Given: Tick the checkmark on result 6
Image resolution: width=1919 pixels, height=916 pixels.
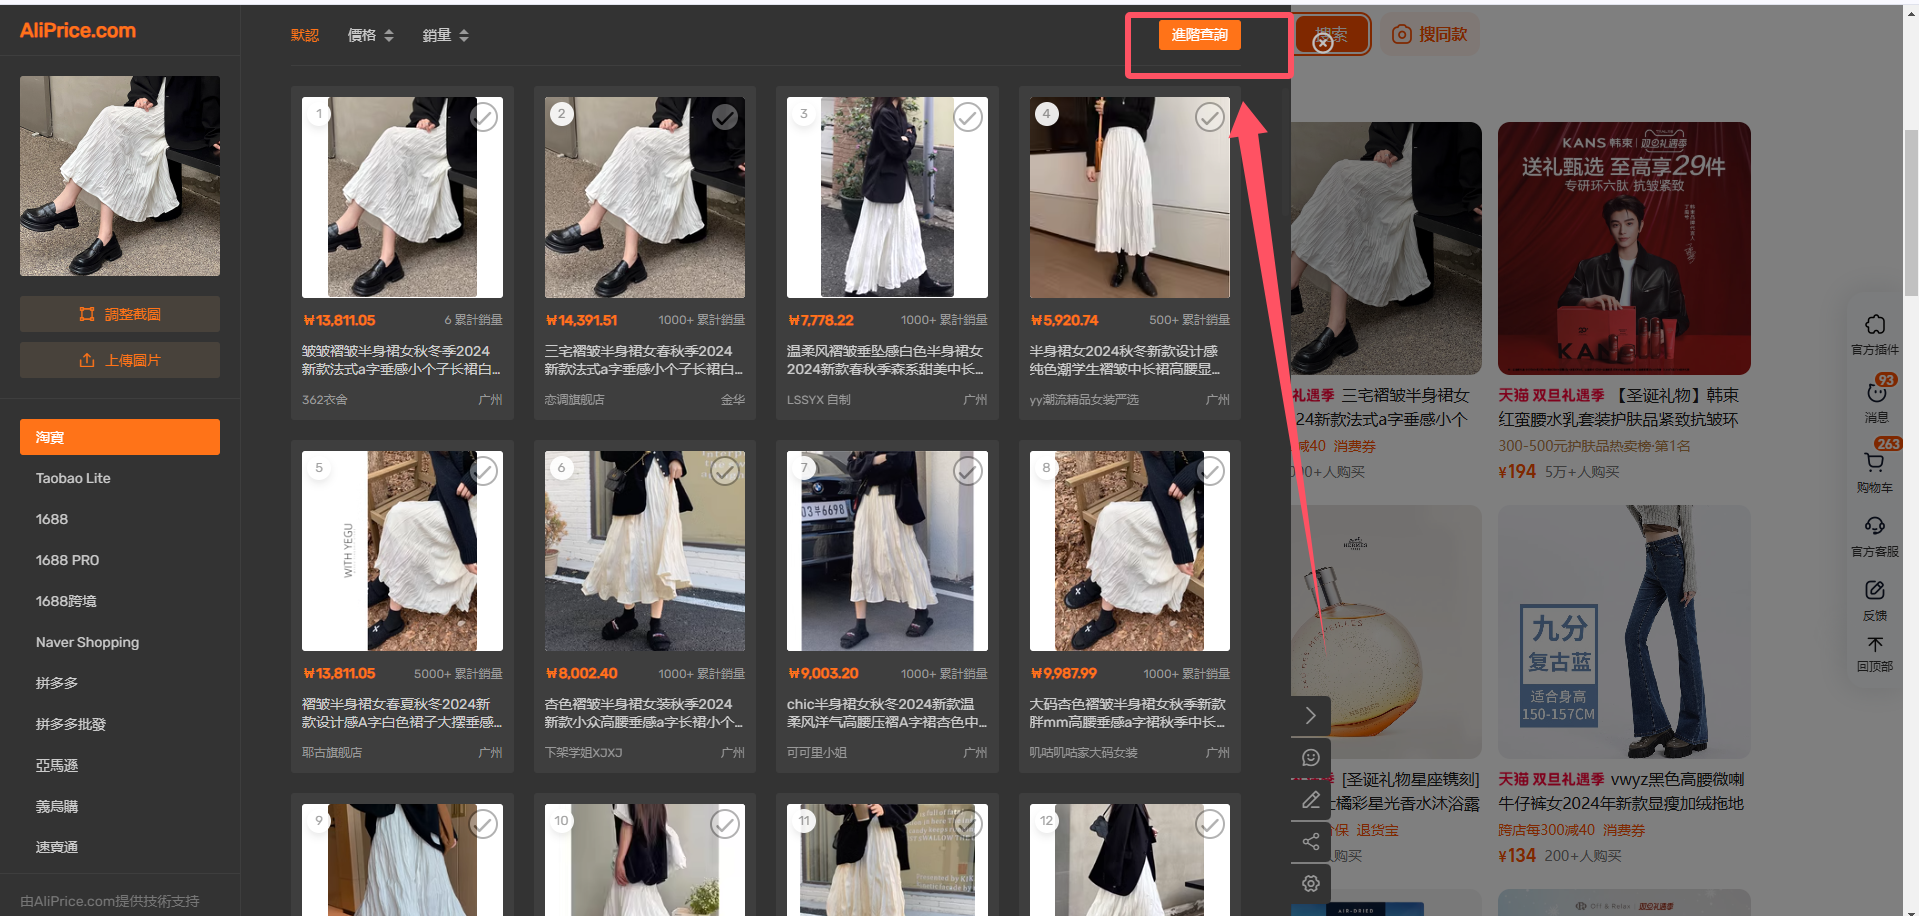Looking at the screenshot, I should coord(725,471).
